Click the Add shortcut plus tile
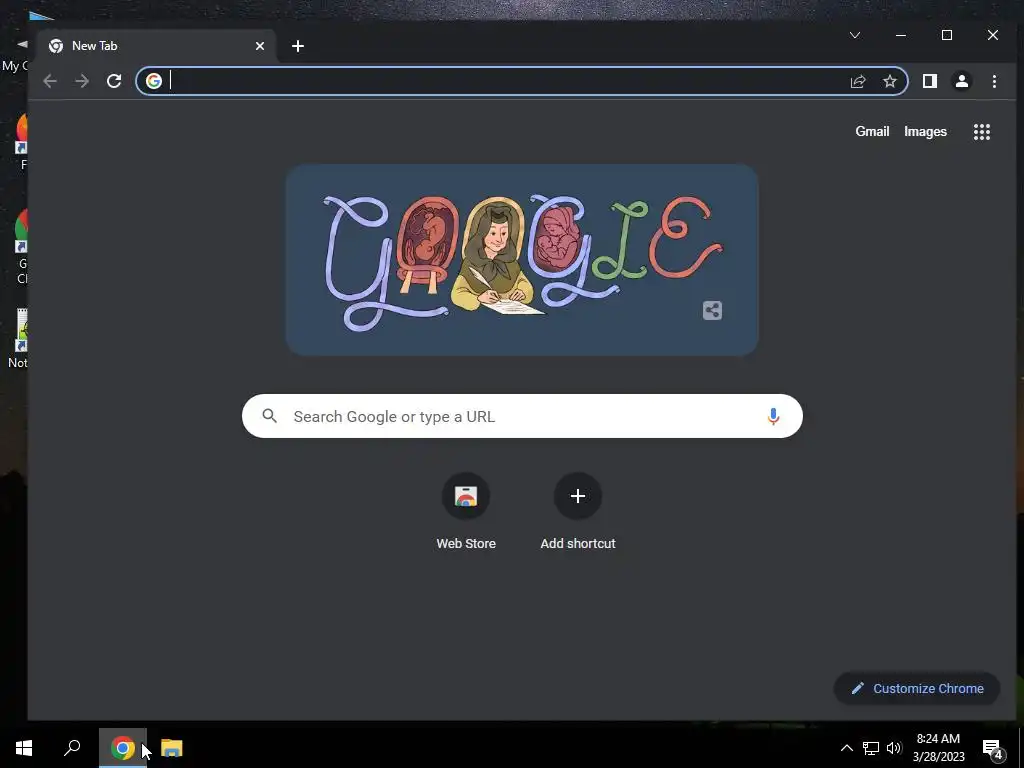Screen dimensions: 1024x768 (578, 513)
